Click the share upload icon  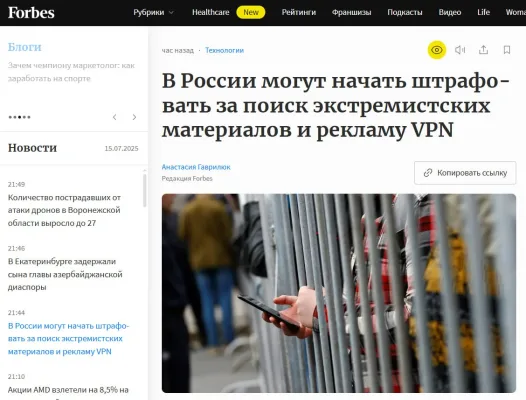(483, 50)
